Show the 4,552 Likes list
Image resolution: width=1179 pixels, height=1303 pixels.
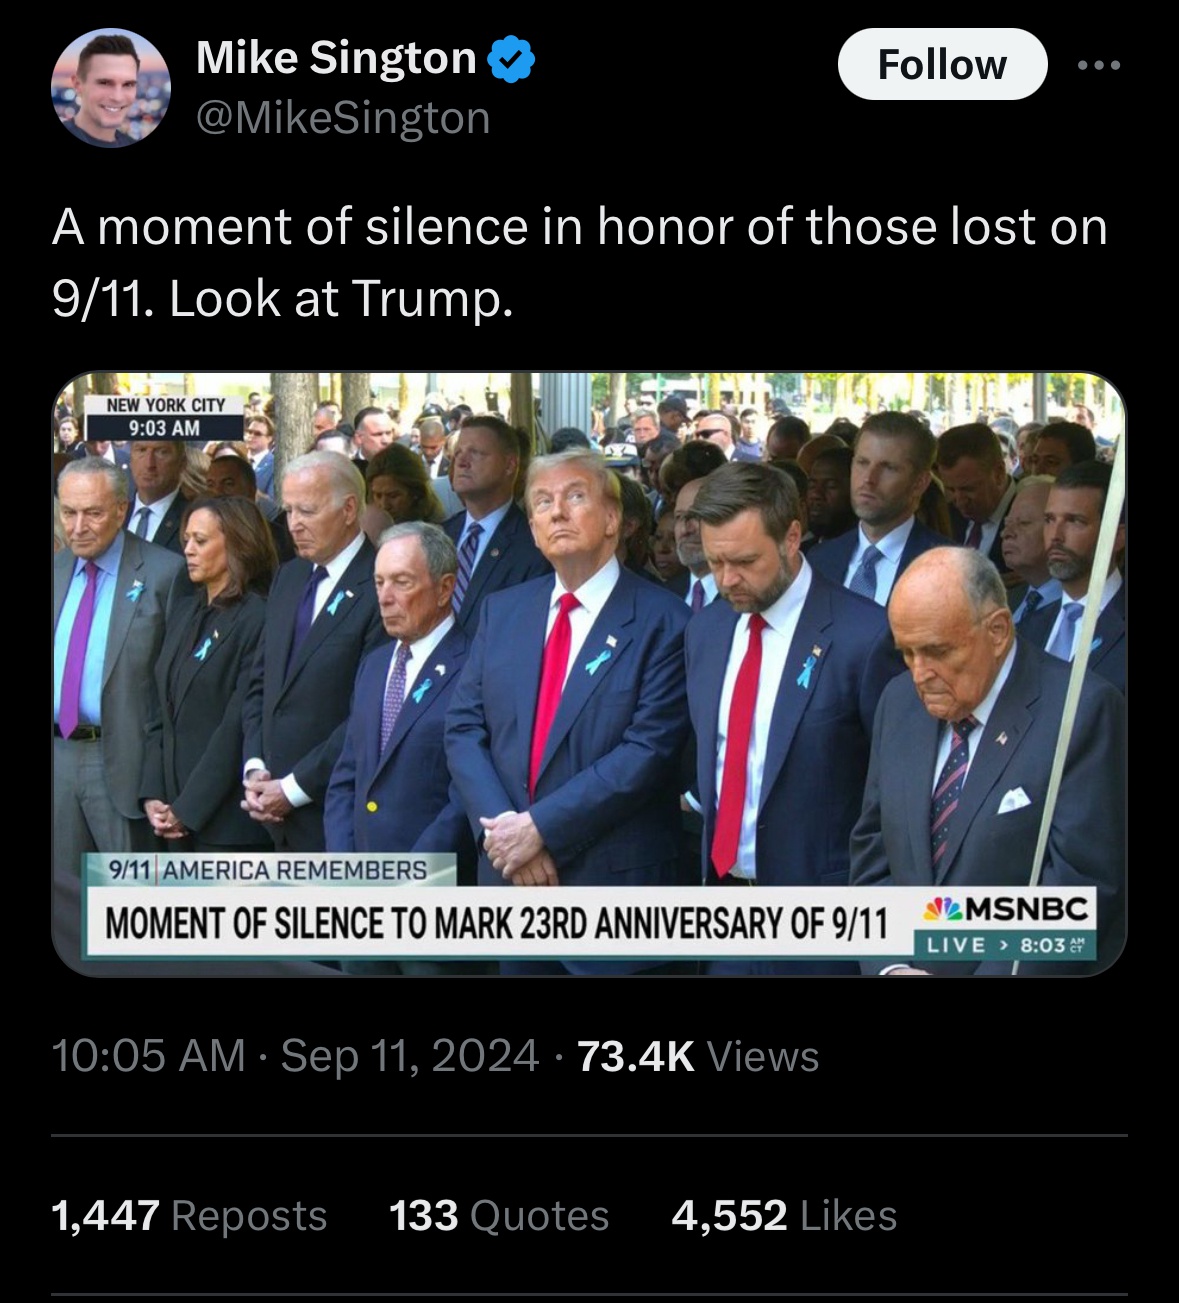tap(785, 1216)
